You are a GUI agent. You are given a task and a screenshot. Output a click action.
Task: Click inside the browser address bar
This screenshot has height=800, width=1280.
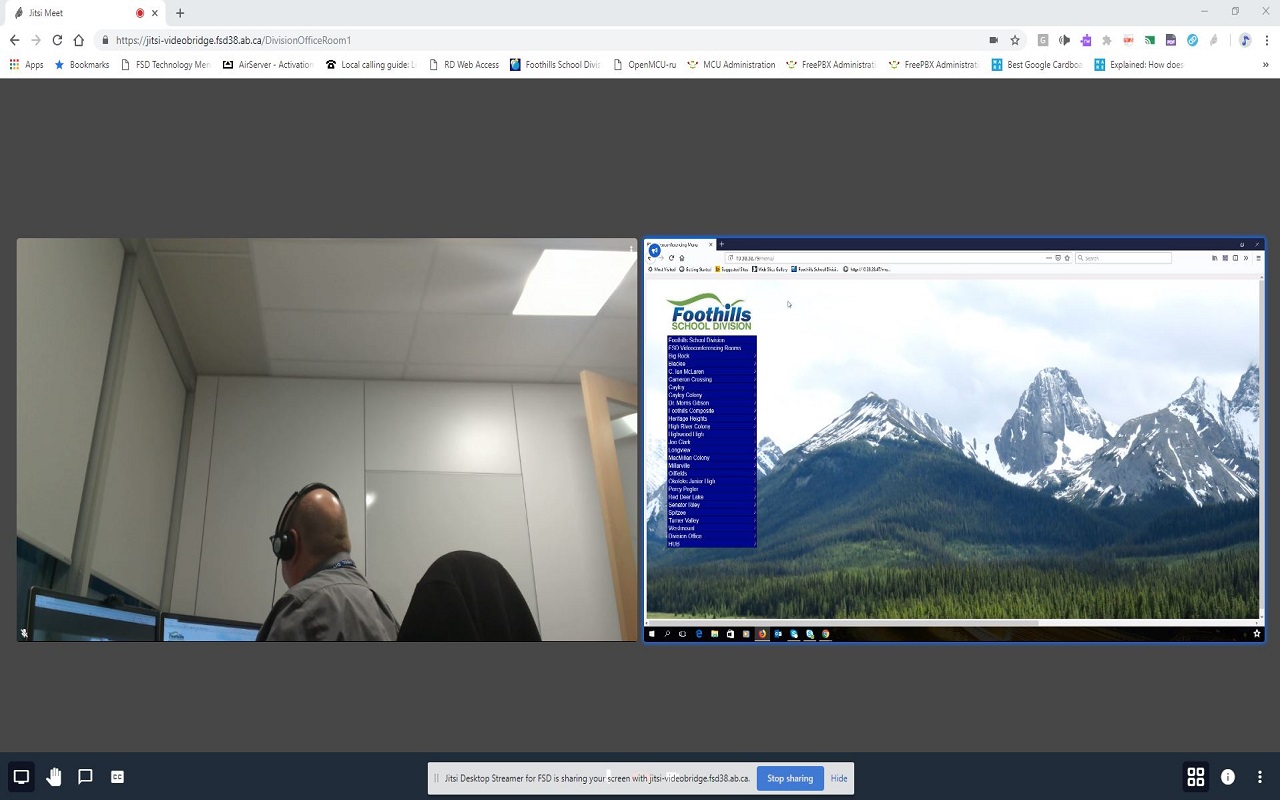tap(400, 40)
